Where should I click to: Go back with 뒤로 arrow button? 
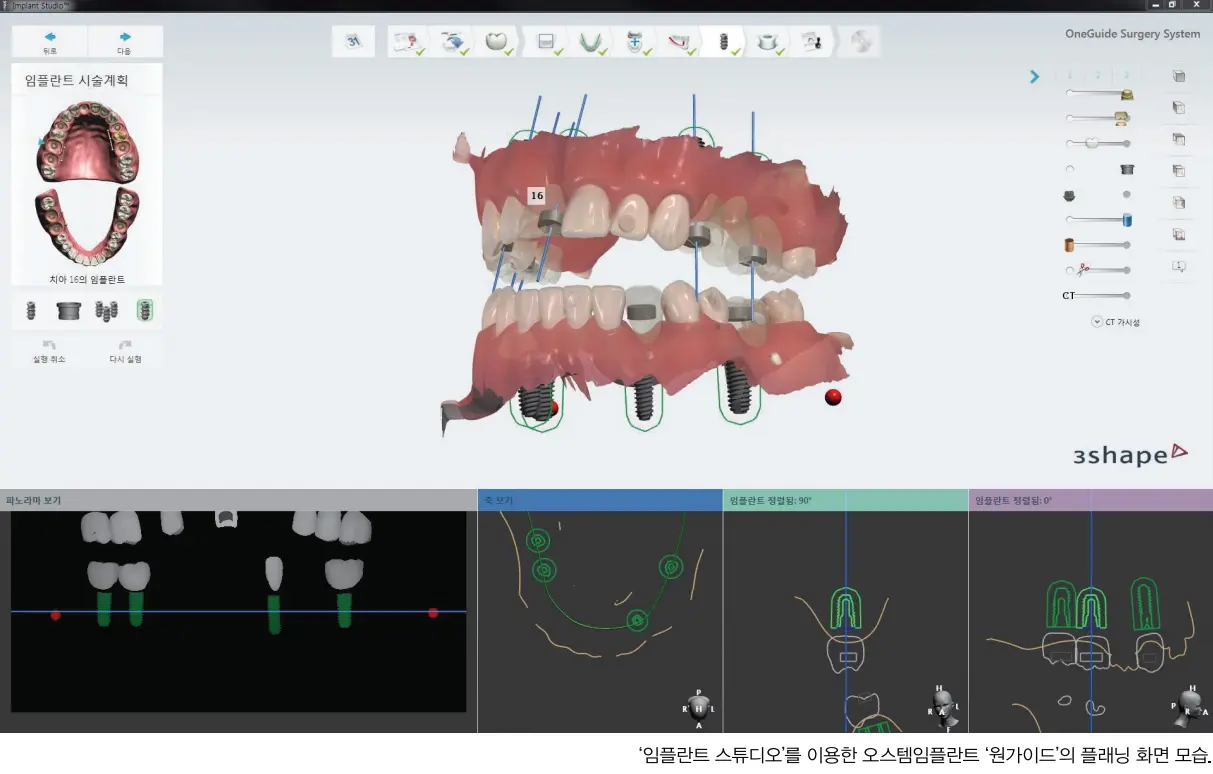pos(50,42)
